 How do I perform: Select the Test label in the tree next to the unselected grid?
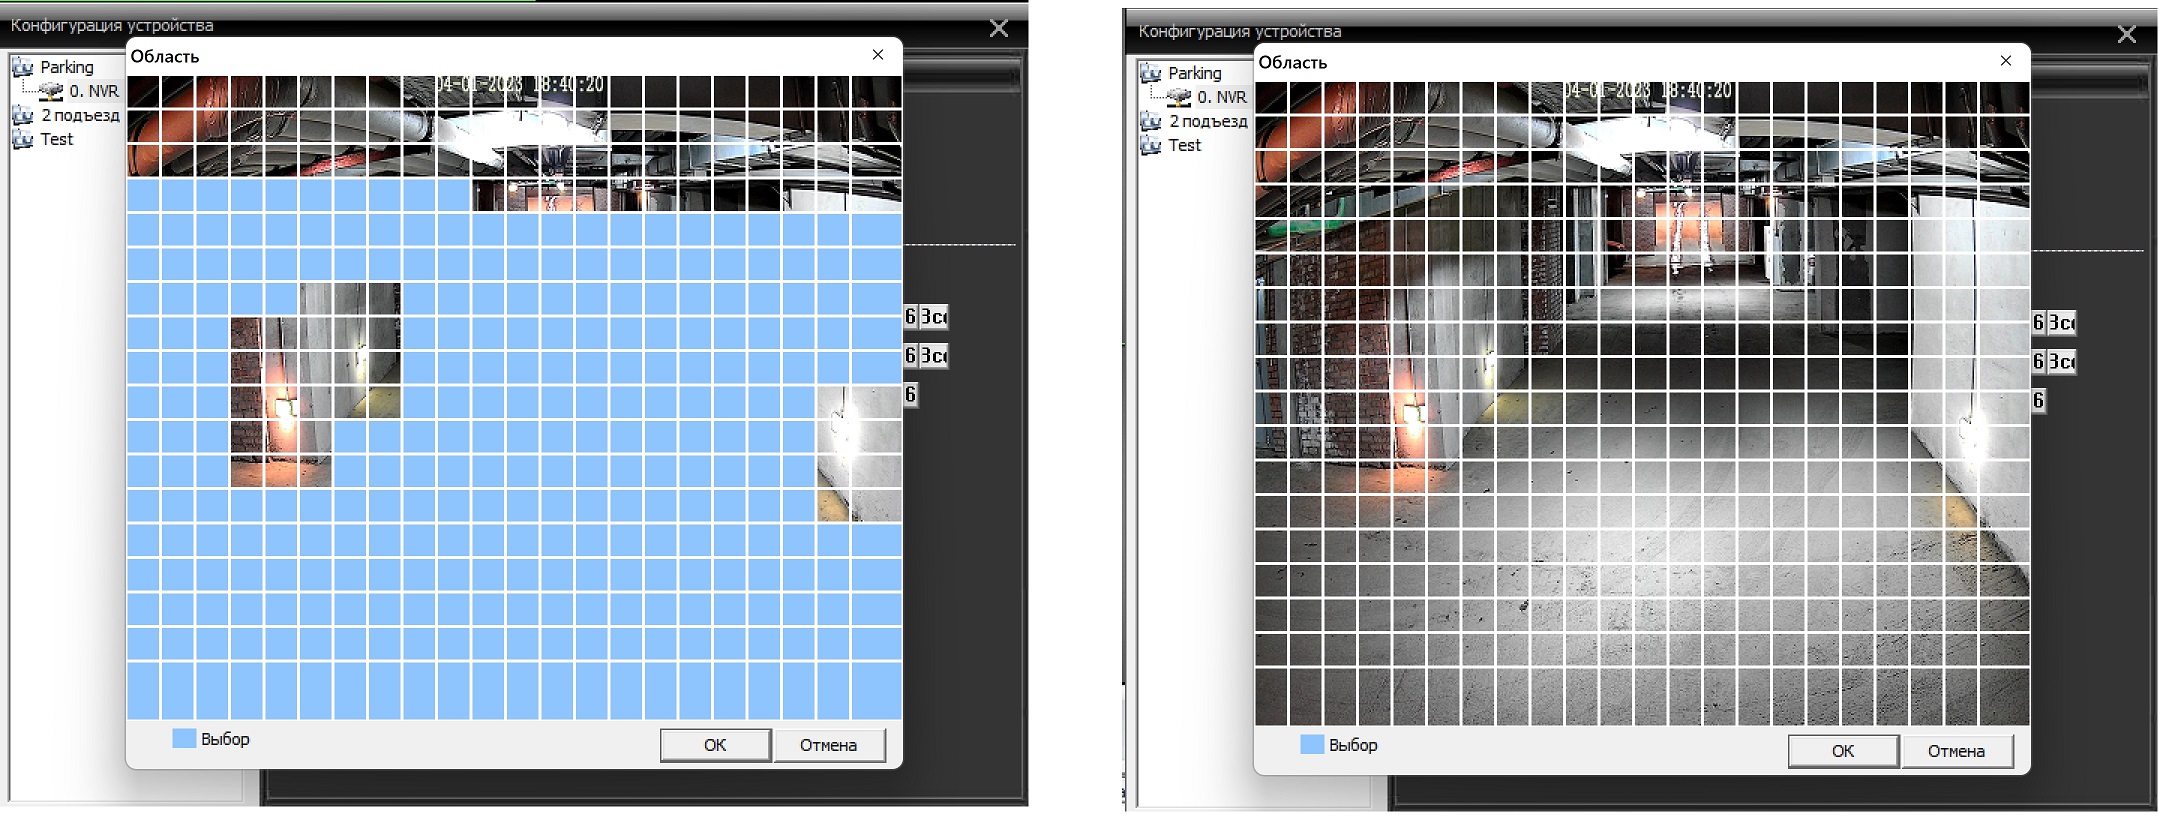(x=1185, y=145)
